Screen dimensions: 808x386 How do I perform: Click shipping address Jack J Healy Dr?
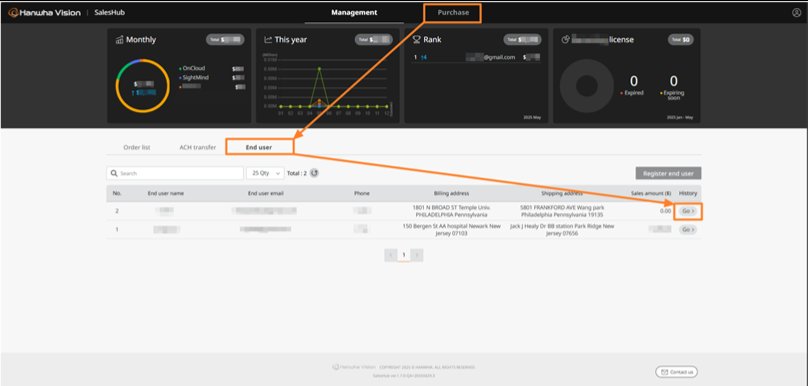click(x=562, y=229)
